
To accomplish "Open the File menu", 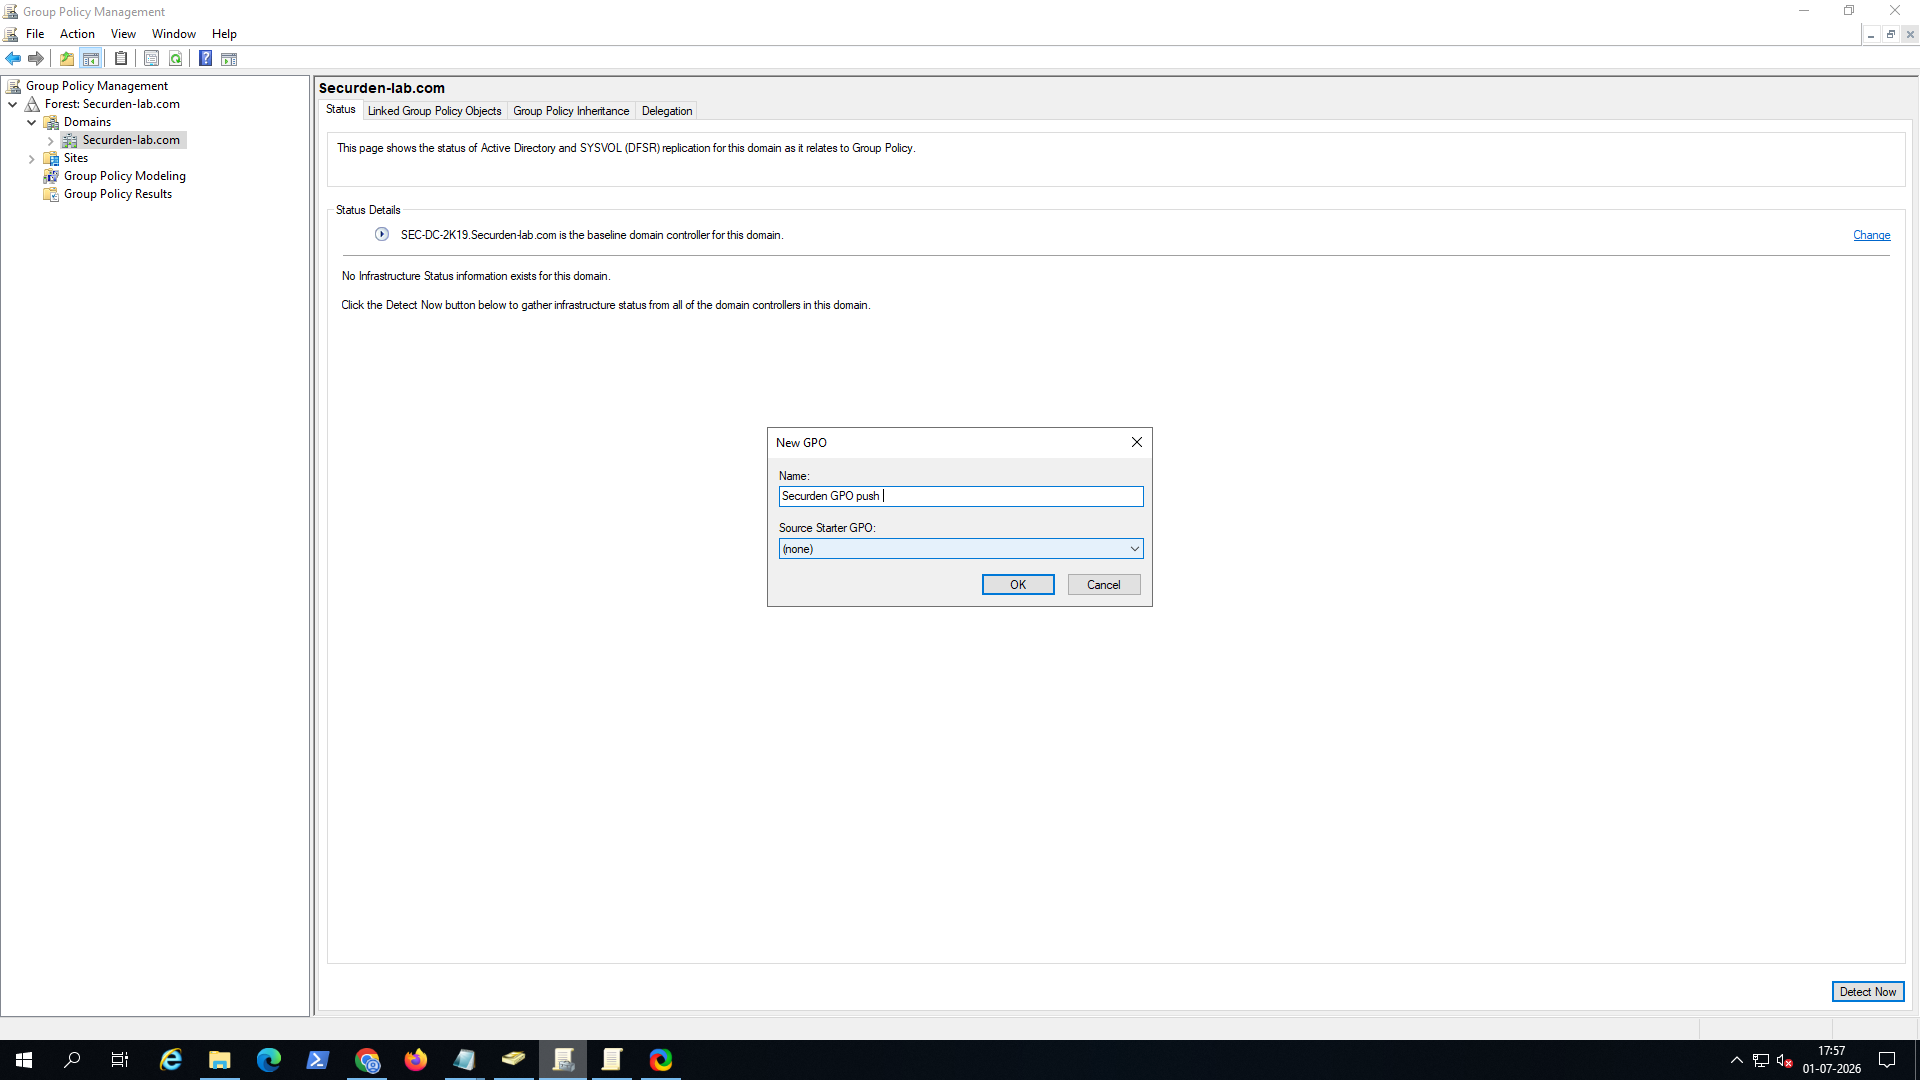I will pos(35,34).
